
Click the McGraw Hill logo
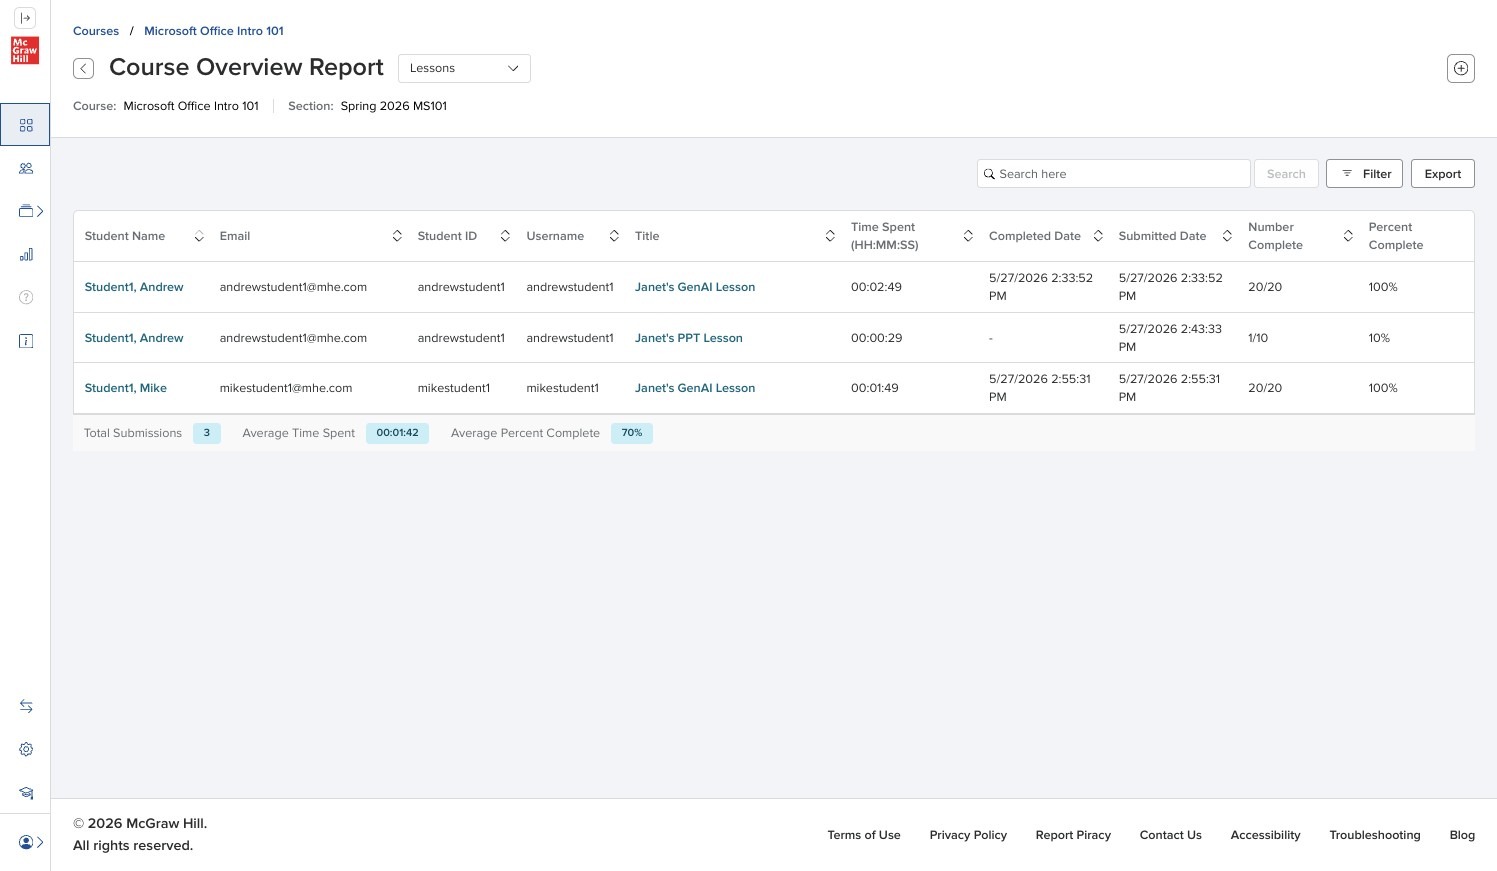[25, 51]
